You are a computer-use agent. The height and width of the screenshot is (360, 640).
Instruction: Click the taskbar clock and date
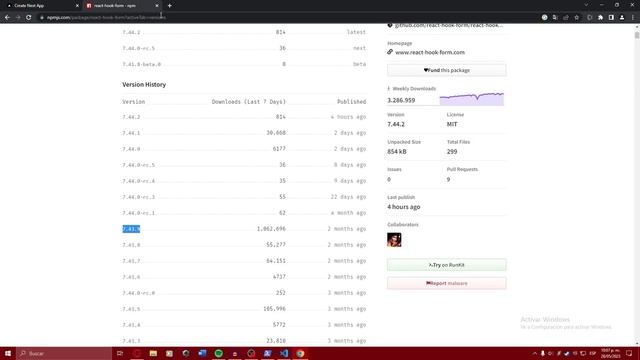click(611, 353)
